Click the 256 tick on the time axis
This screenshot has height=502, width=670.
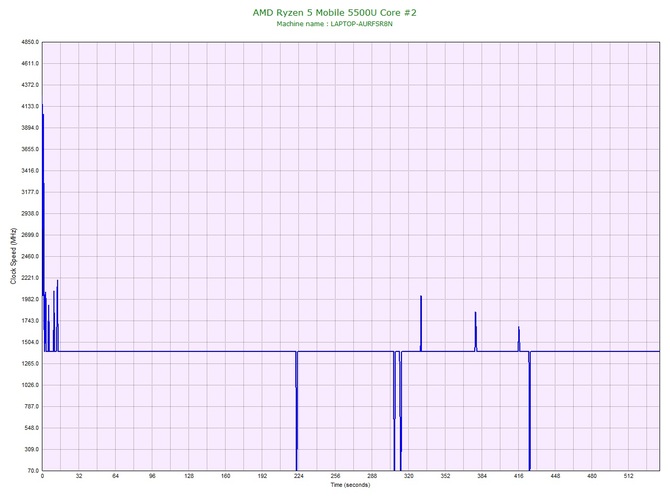pos(335,476)
